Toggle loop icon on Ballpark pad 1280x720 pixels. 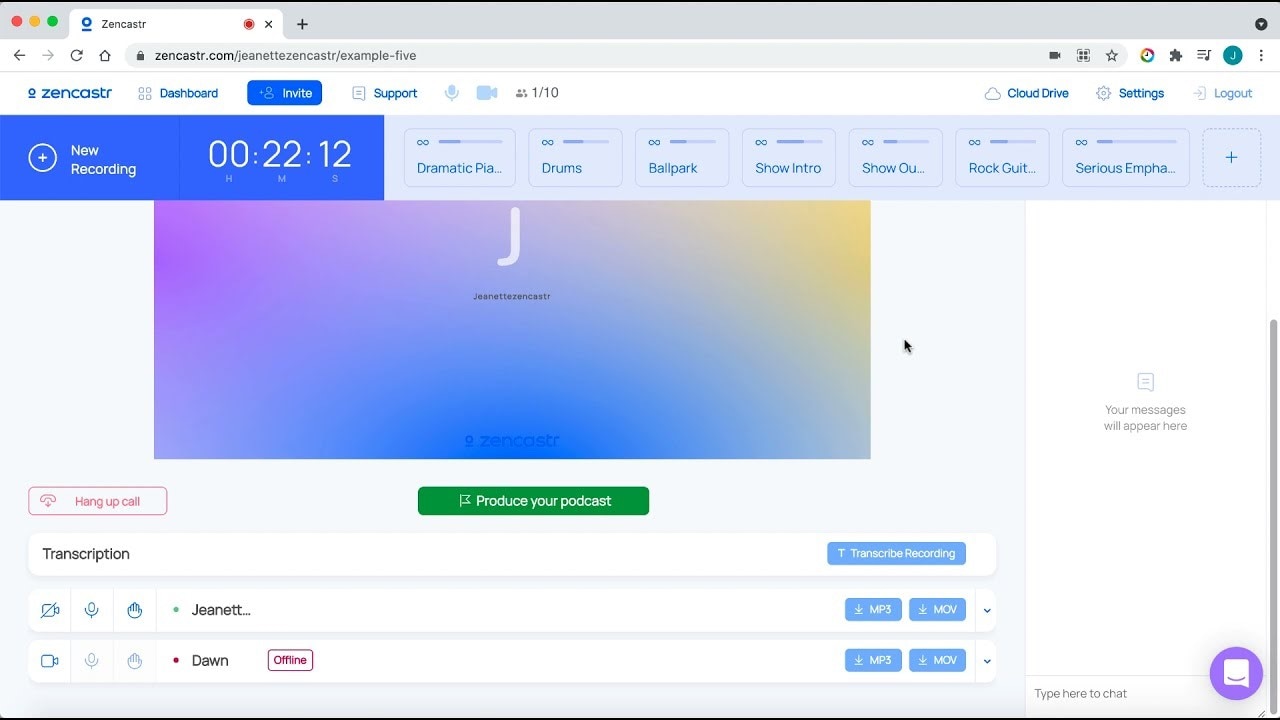(x=654, y=142)
